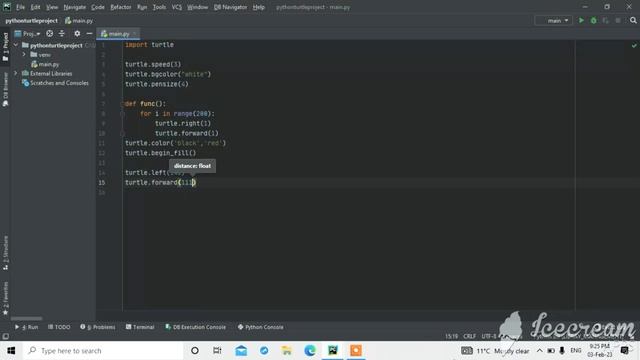Open the DB Navigator menu
Viewport: 640px width, 360px height.
click(231, 7)
